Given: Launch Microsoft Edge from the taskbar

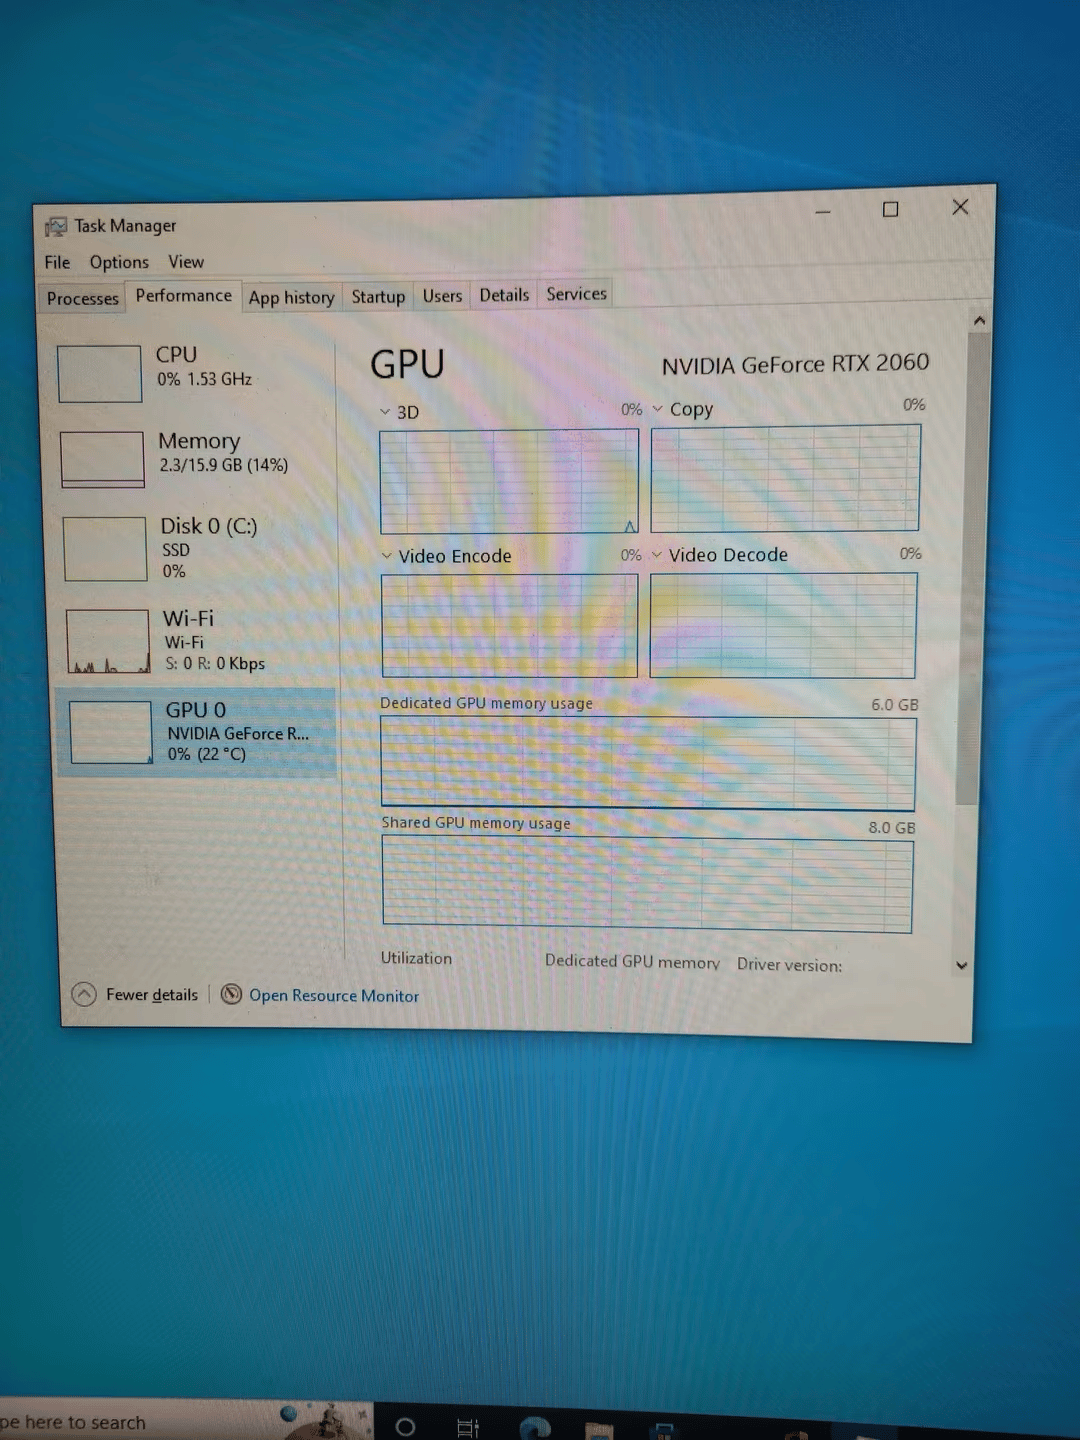Looking at the screenshot, I should 536,1428.
